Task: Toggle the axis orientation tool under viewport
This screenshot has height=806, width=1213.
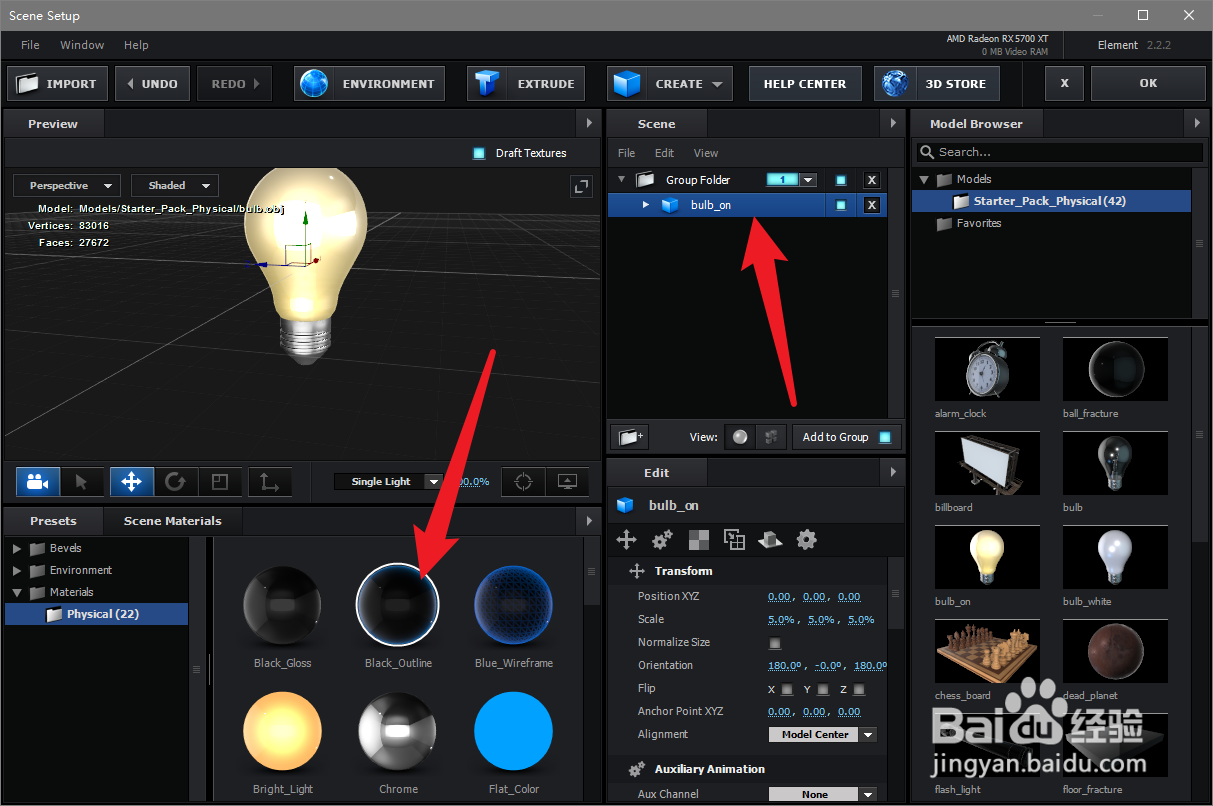Action: pos(269,482)
